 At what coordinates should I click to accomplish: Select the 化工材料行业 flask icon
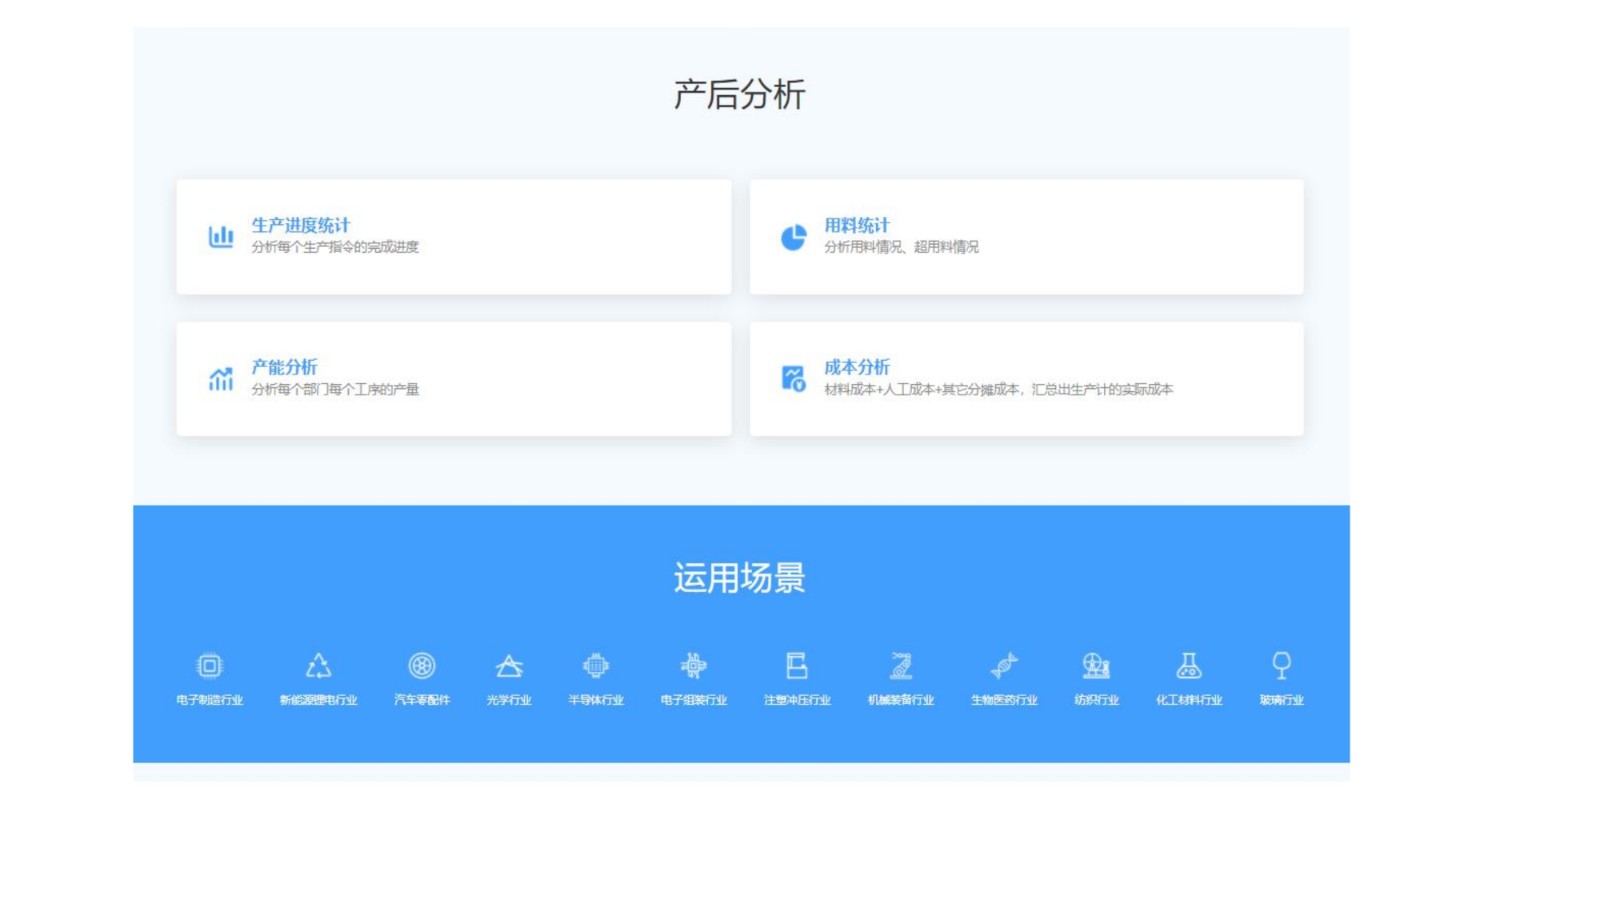coord(1189,666)
